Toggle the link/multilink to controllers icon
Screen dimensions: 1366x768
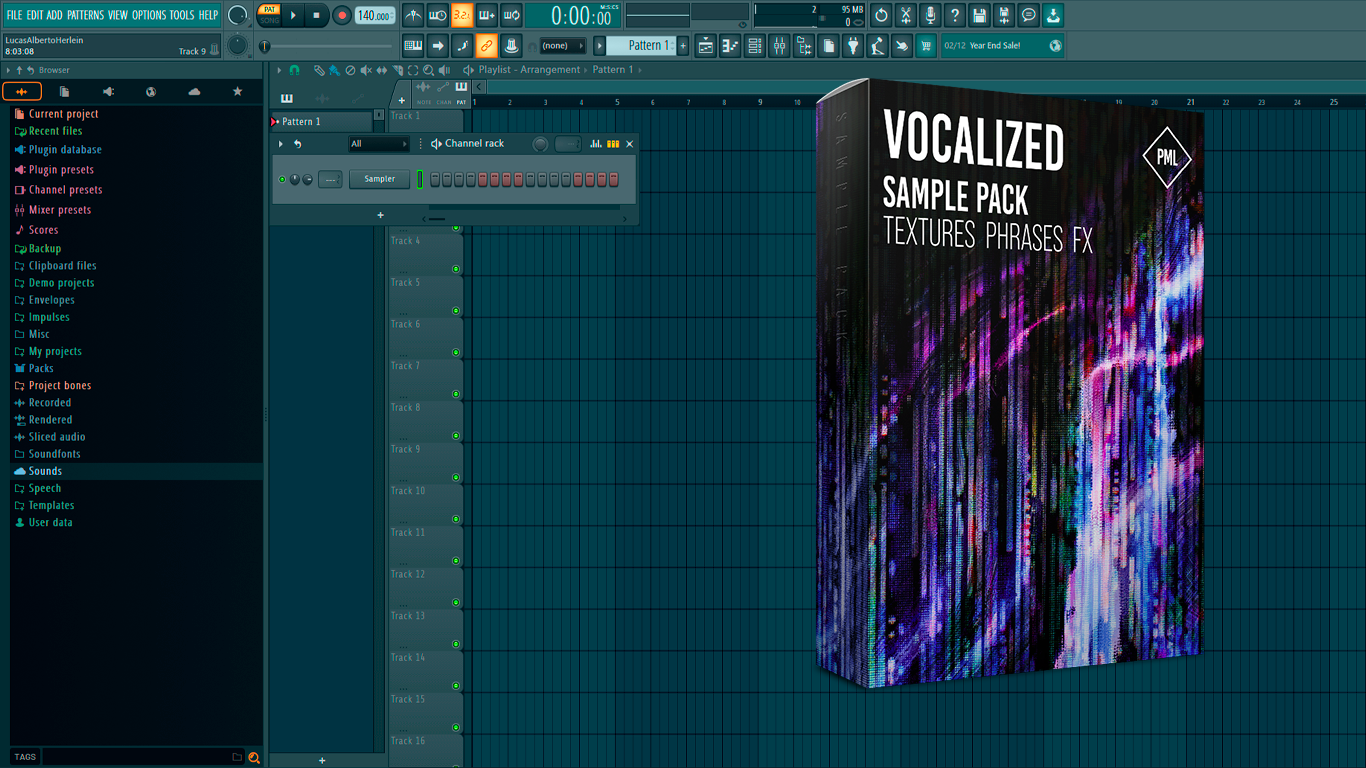point(486,45)
